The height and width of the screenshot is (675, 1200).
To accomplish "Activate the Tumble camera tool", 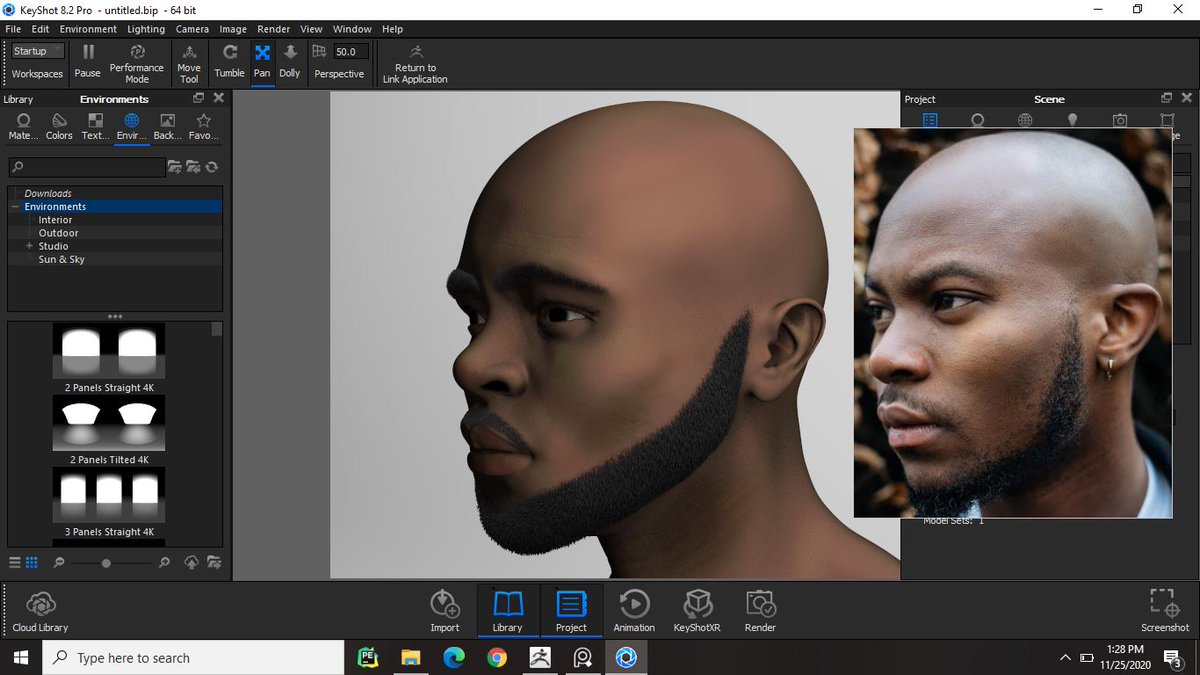I will click(x=229, y=61).
